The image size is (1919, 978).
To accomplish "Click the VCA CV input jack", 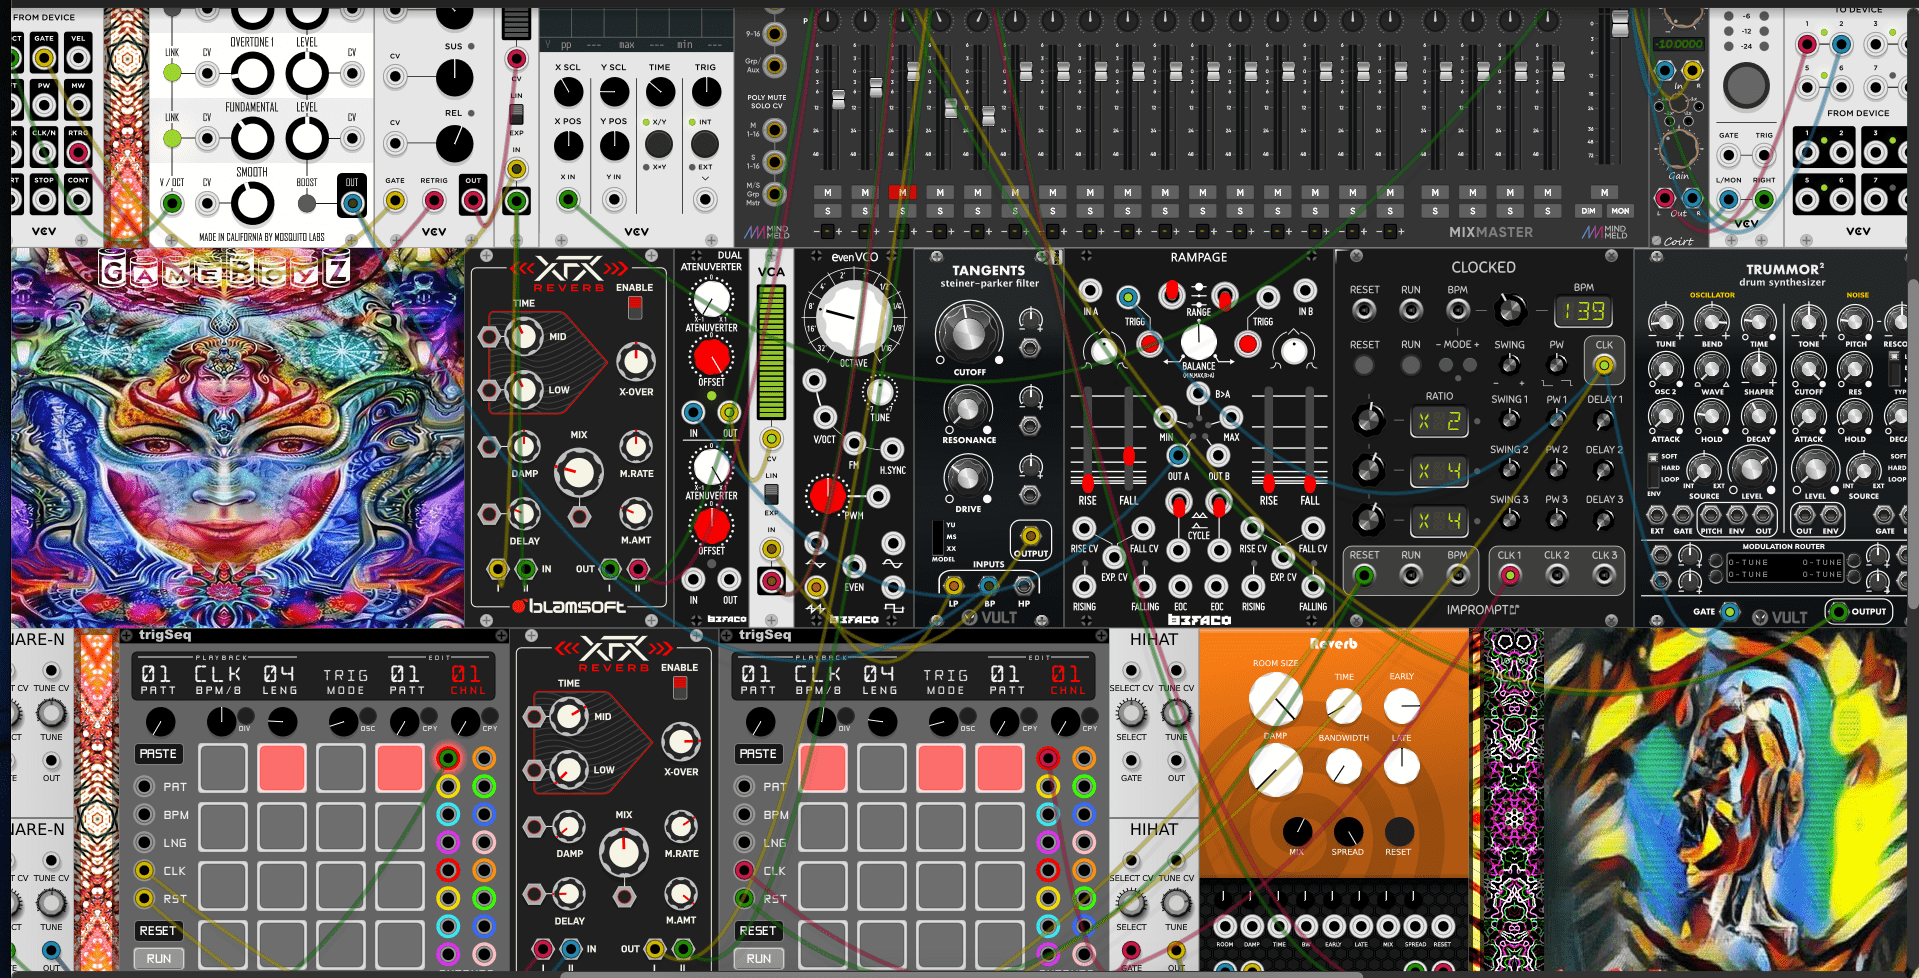I will (771, 438).
